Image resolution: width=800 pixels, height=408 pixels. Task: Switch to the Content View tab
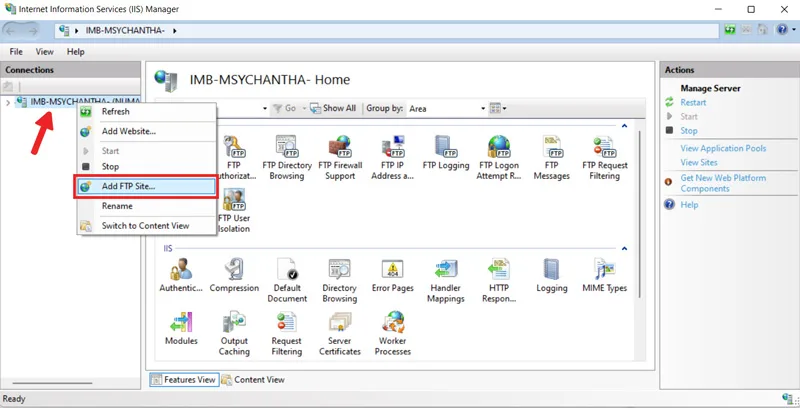pyautogui.click(x=253, y=379)
